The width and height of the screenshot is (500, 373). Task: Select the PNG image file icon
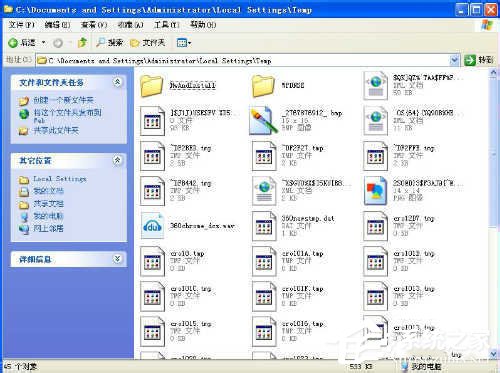[x=376, y=191]
